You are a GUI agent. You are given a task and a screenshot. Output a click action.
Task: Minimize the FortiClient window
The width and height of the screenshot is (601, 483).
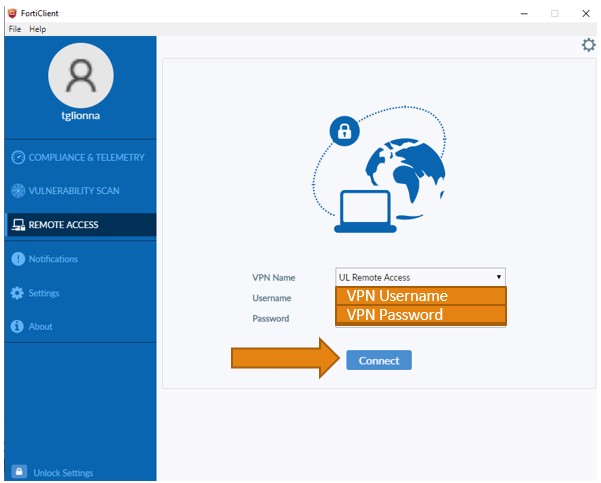[524, 13]
